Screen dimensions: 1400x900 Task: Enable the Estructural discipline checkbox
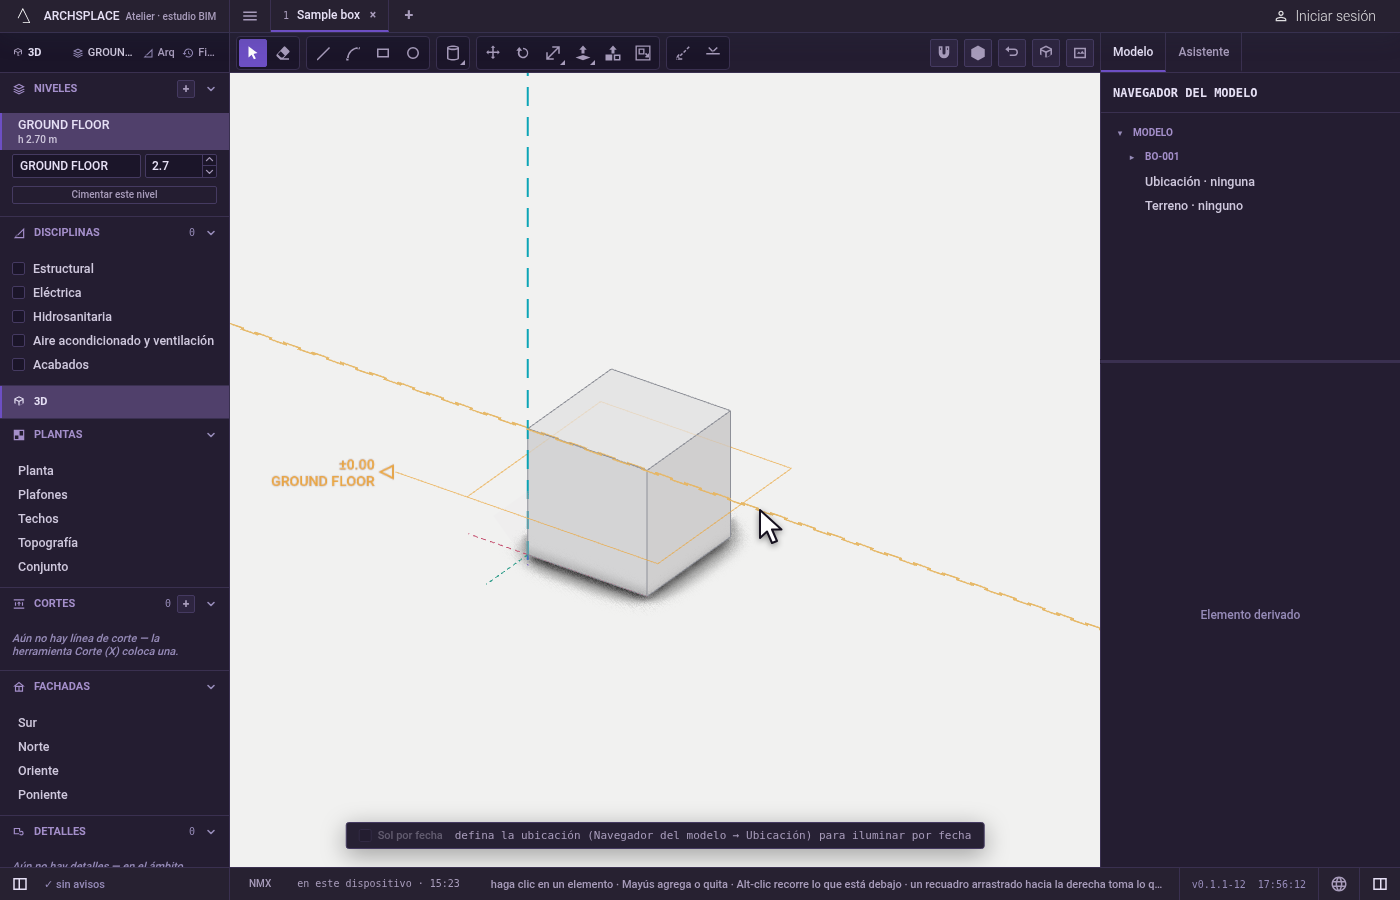coord(18,269)
